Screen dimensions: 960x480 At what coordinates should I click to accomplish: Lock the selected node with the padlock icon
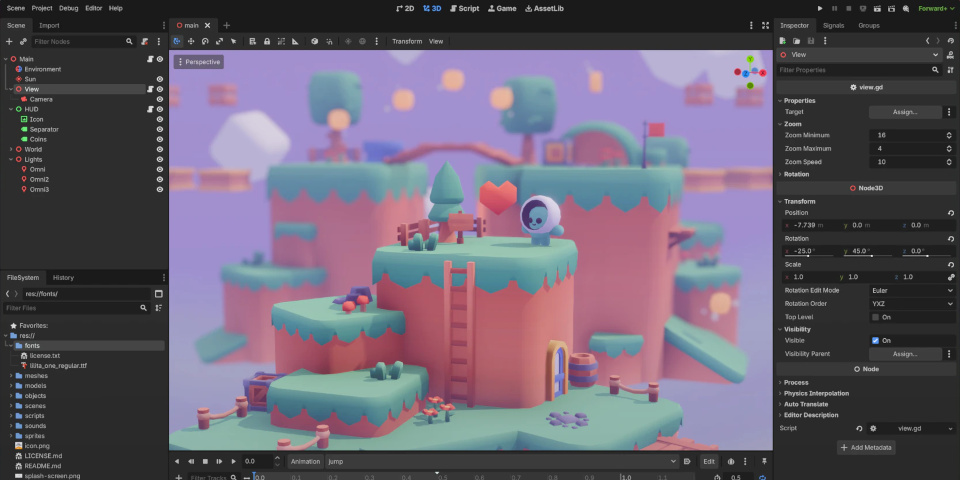pos(267,41)
